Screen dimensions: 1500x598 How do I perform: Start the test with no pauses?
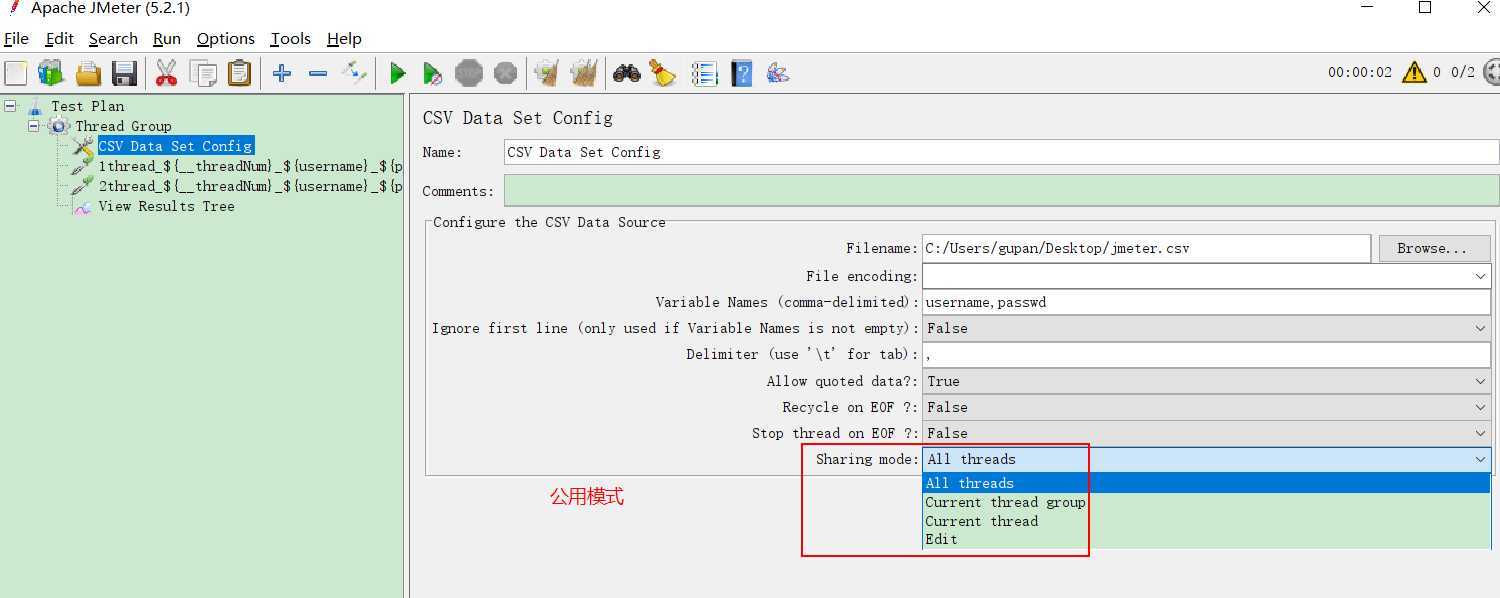[x=432, y=73]
